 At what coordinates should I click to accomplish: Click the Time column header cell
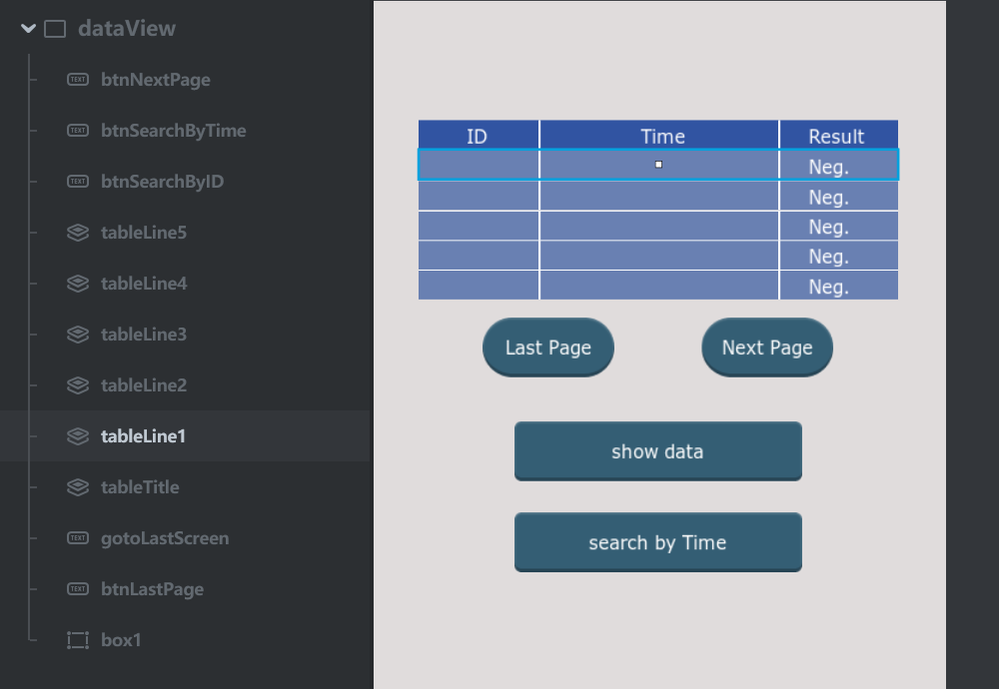pos(660,136)
